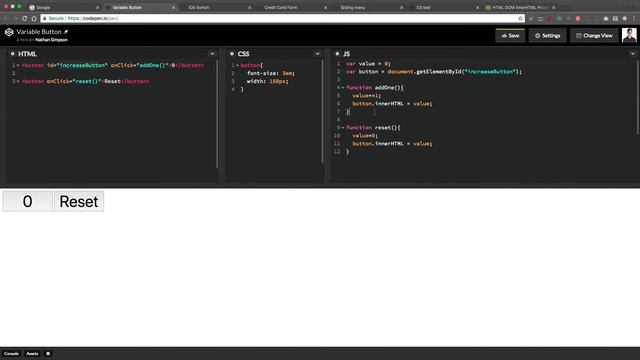
Task: Open the Assets panel
Action: click(32, 353)
